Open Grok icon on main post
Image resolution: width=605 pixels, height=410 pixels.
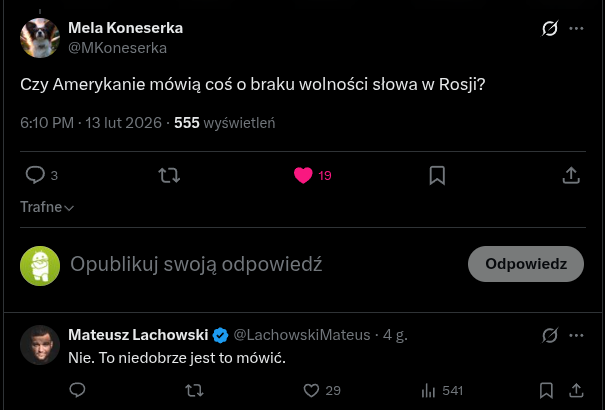pos(549,29)
